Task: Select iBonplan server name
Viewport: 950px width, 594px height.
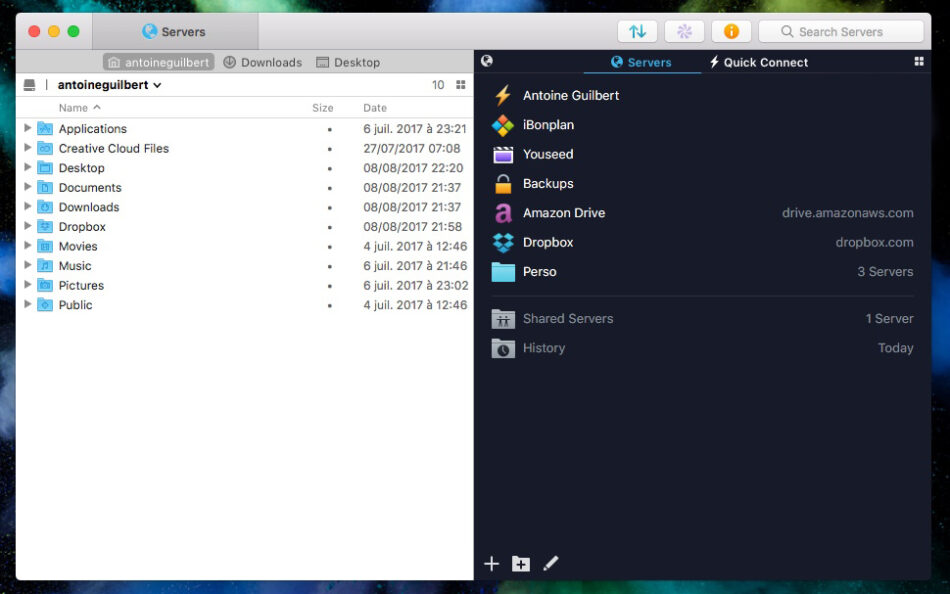Action: (548, 125)
